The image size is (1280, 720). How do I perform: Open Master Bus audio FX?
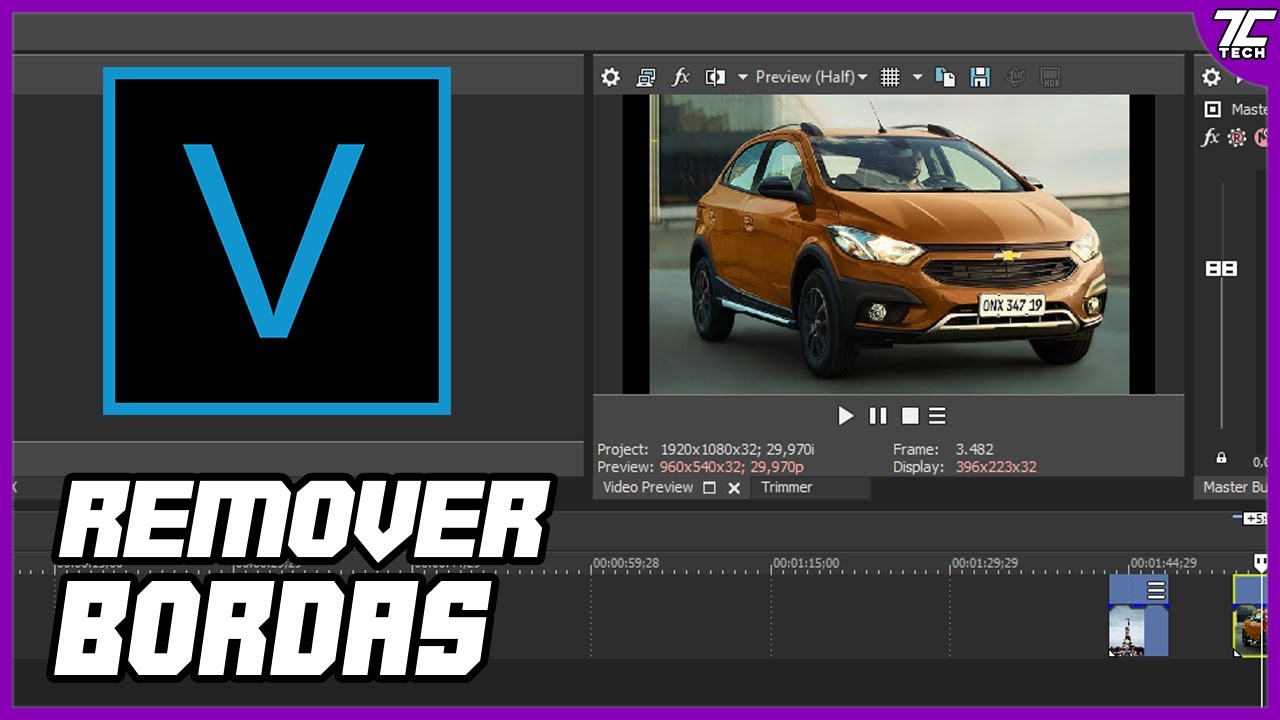(1210, 138)
